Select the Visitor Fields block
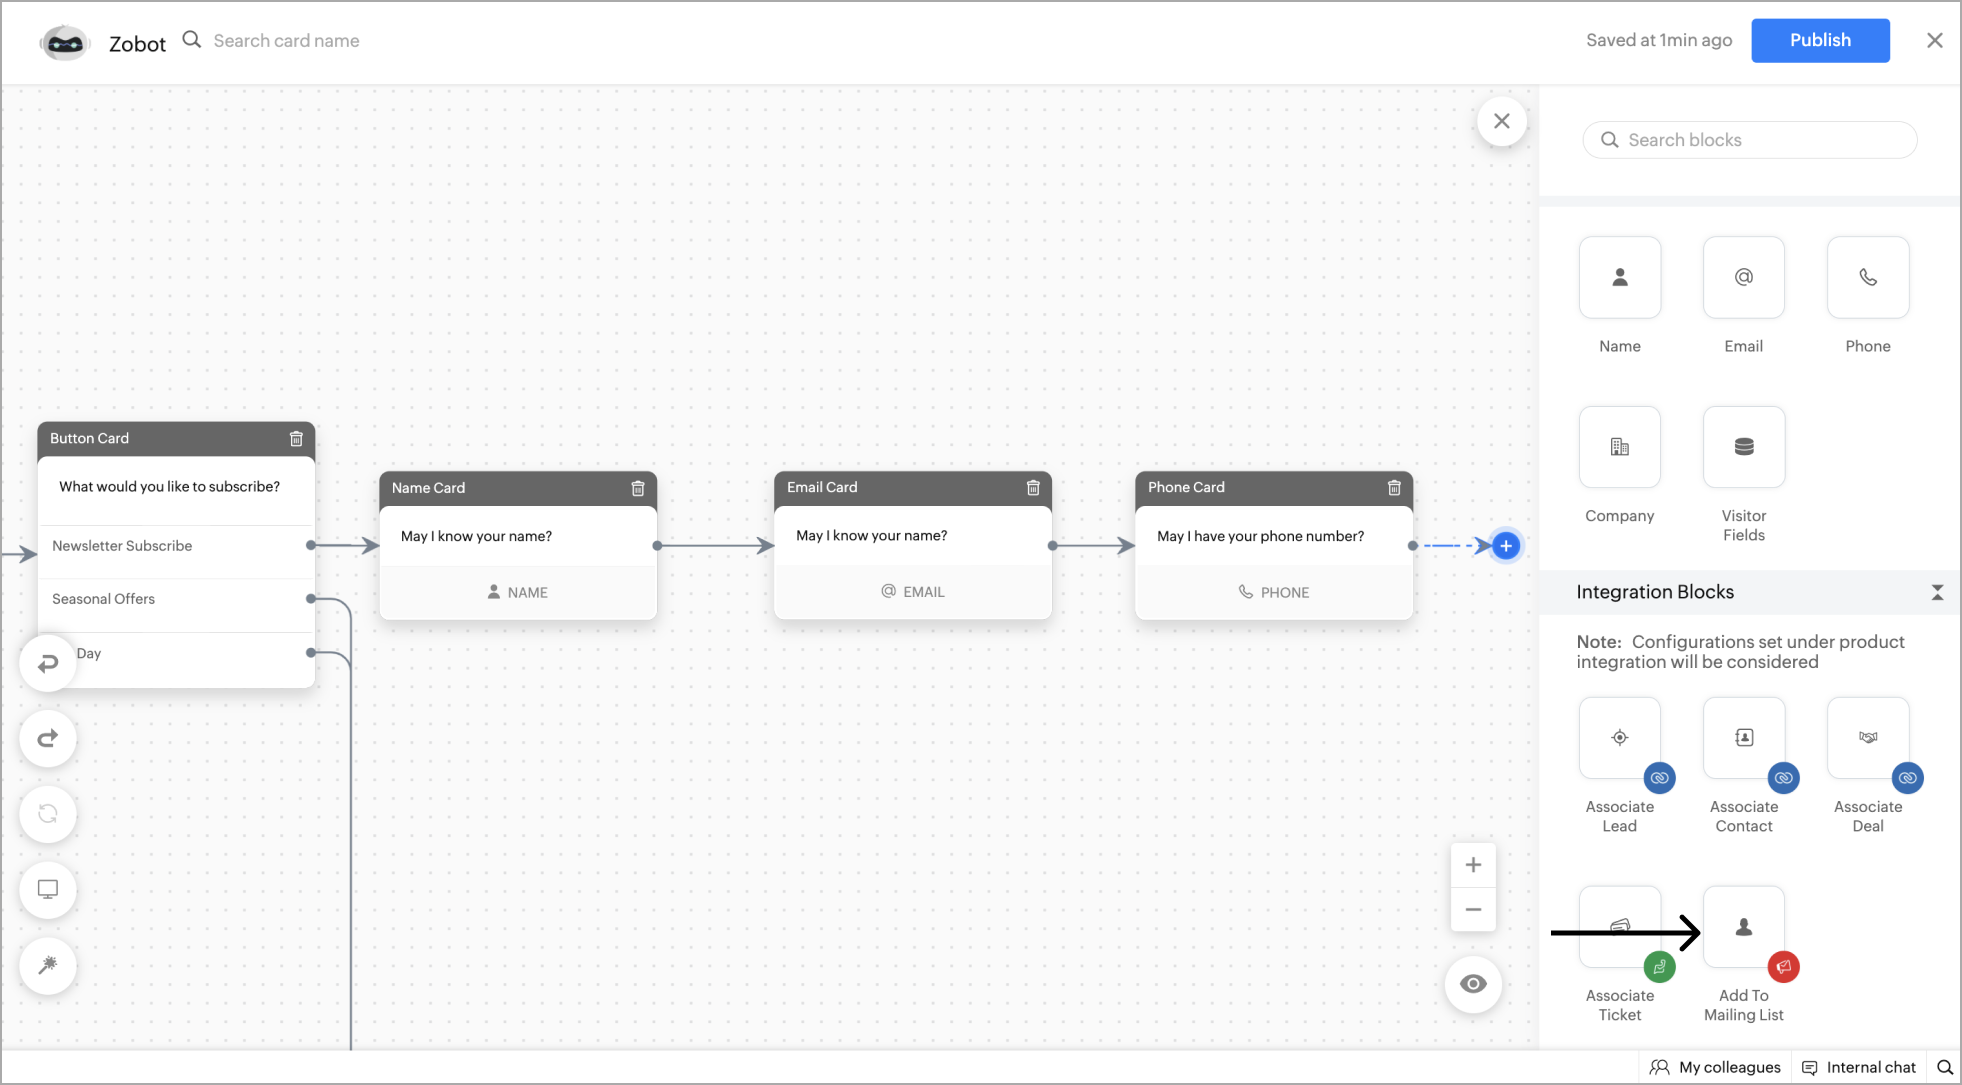Screen dimensions: 1962x1085 point(1742,447)
